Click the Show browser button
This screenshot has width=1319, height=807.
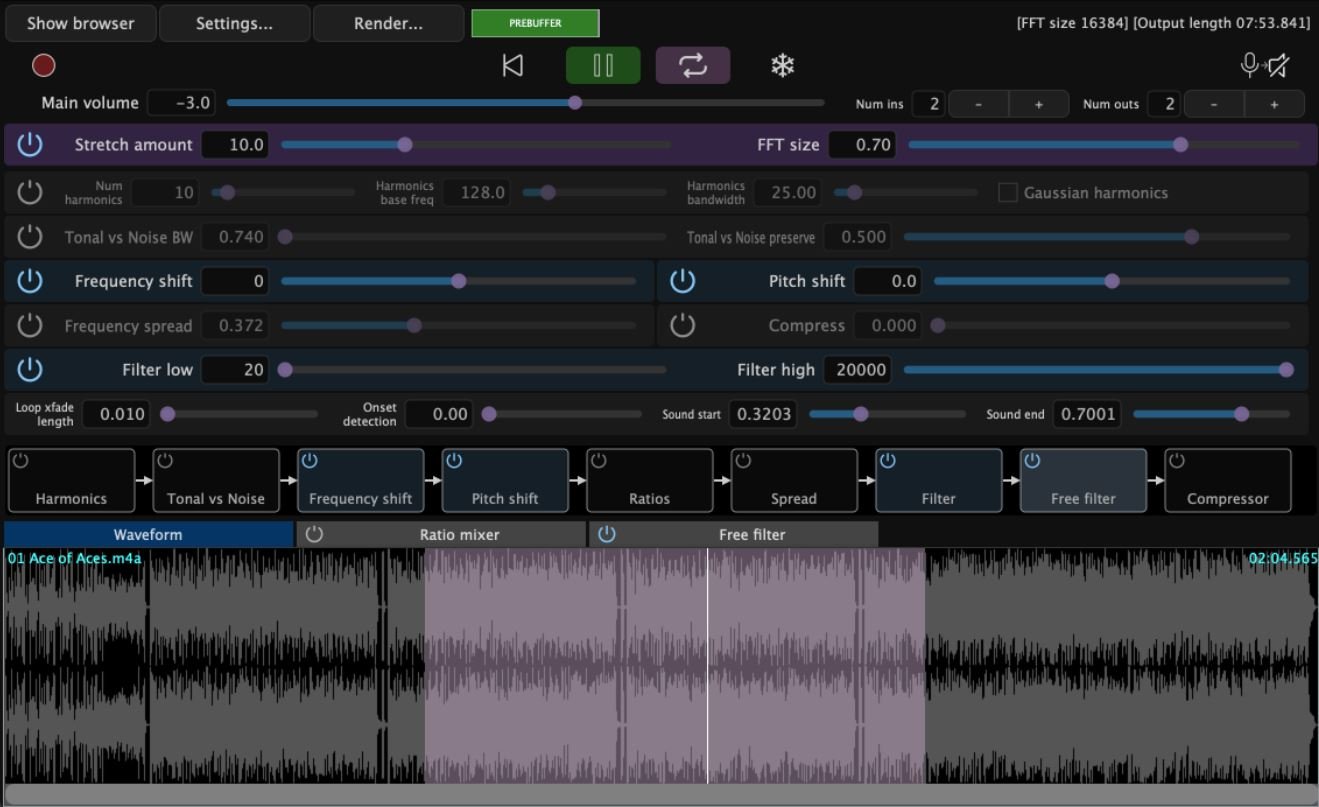80,23
